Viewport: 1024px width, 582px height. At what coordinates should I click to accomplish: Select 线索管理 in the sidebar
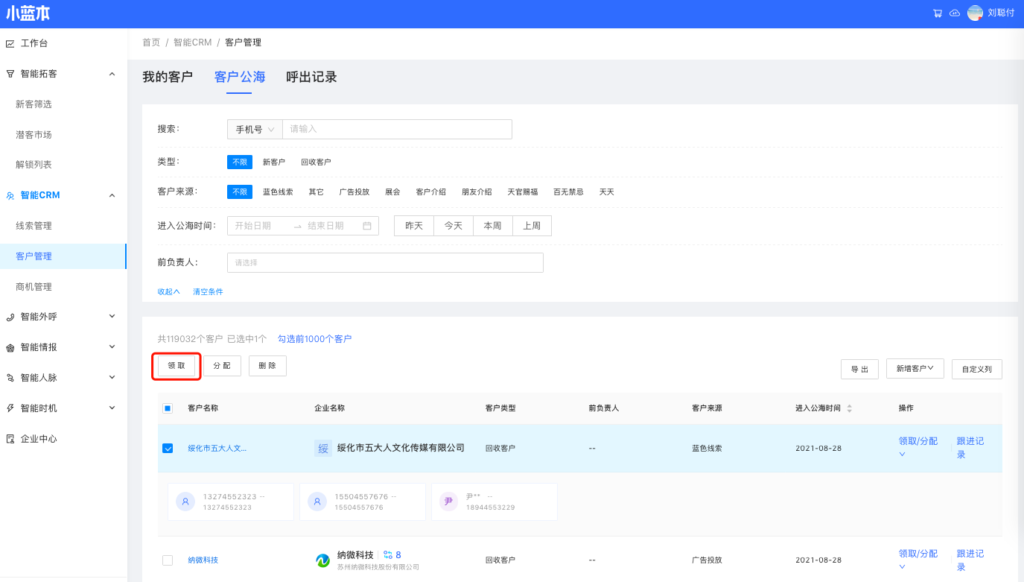tap(34, 226)
